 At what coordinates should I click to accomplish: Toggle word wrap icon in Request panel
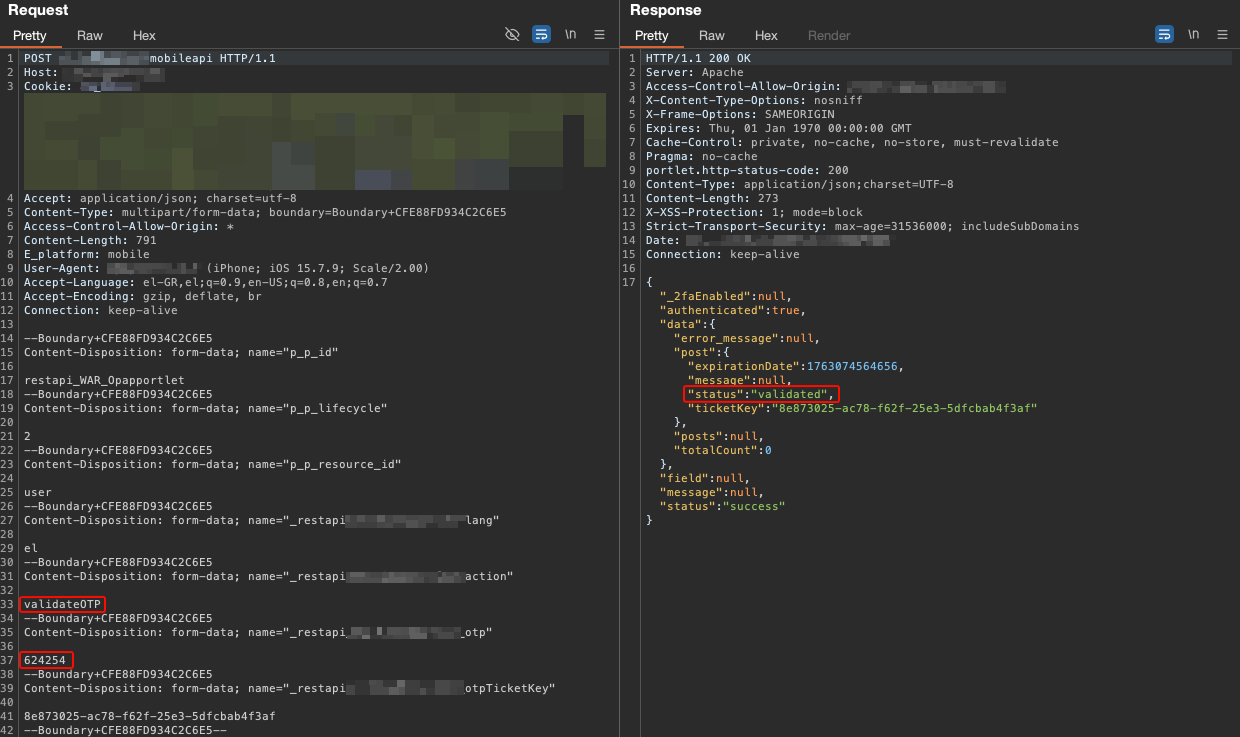click(x=541, y=34)
